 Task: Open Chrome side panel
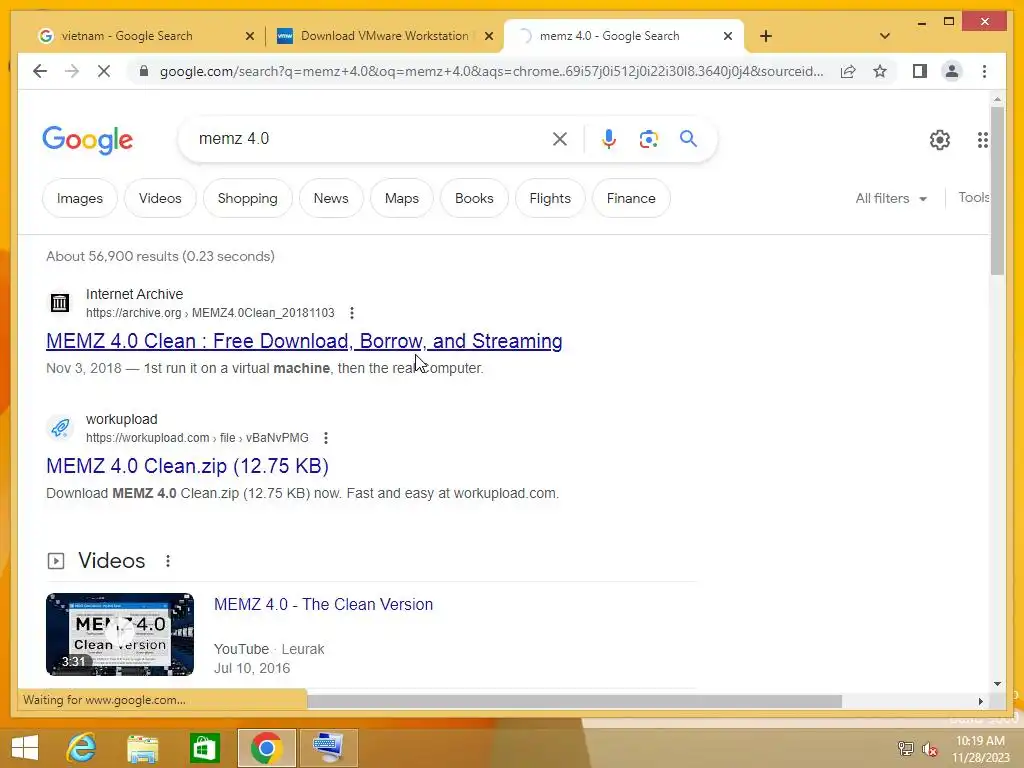click(920, 71)
